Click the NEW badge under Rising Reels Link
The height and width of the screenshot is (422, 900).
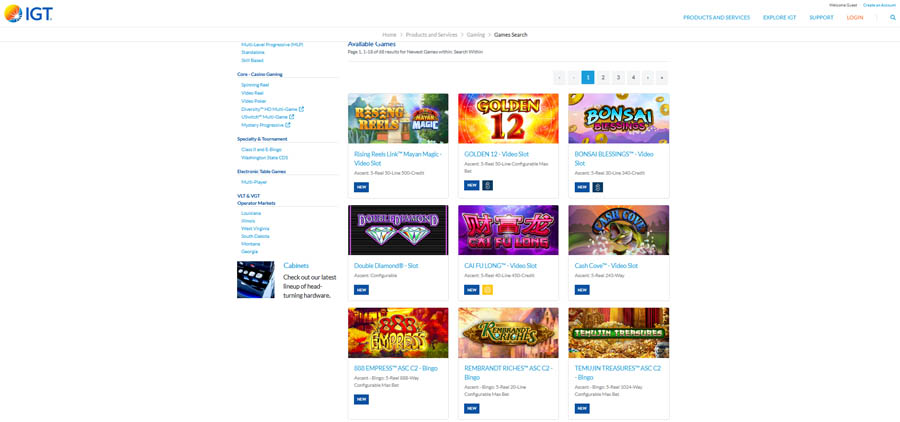coord(361,187)
